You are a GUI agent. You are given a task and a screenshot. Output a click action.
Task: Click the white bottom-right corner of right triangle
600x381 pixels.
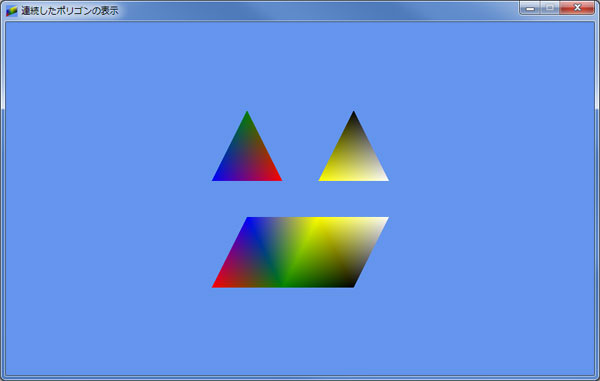click(x=384, y=178)
